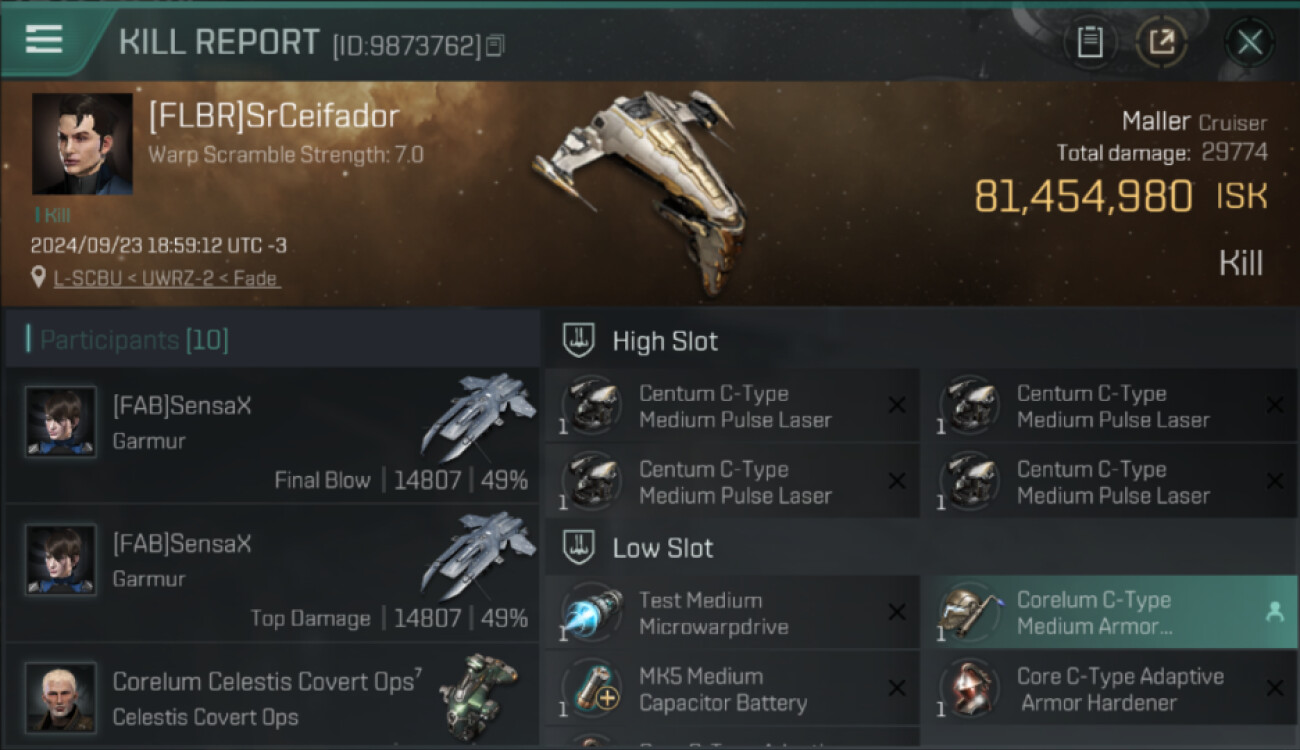Select the Corelum C-Type Medium Armor module
The height and width of the screenshot is (750, 1300).
coord(1110,613)
